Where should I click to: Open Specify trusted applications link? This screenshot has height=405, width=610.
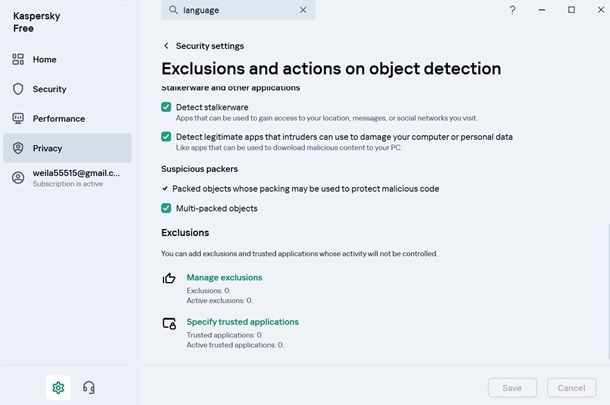242,322
